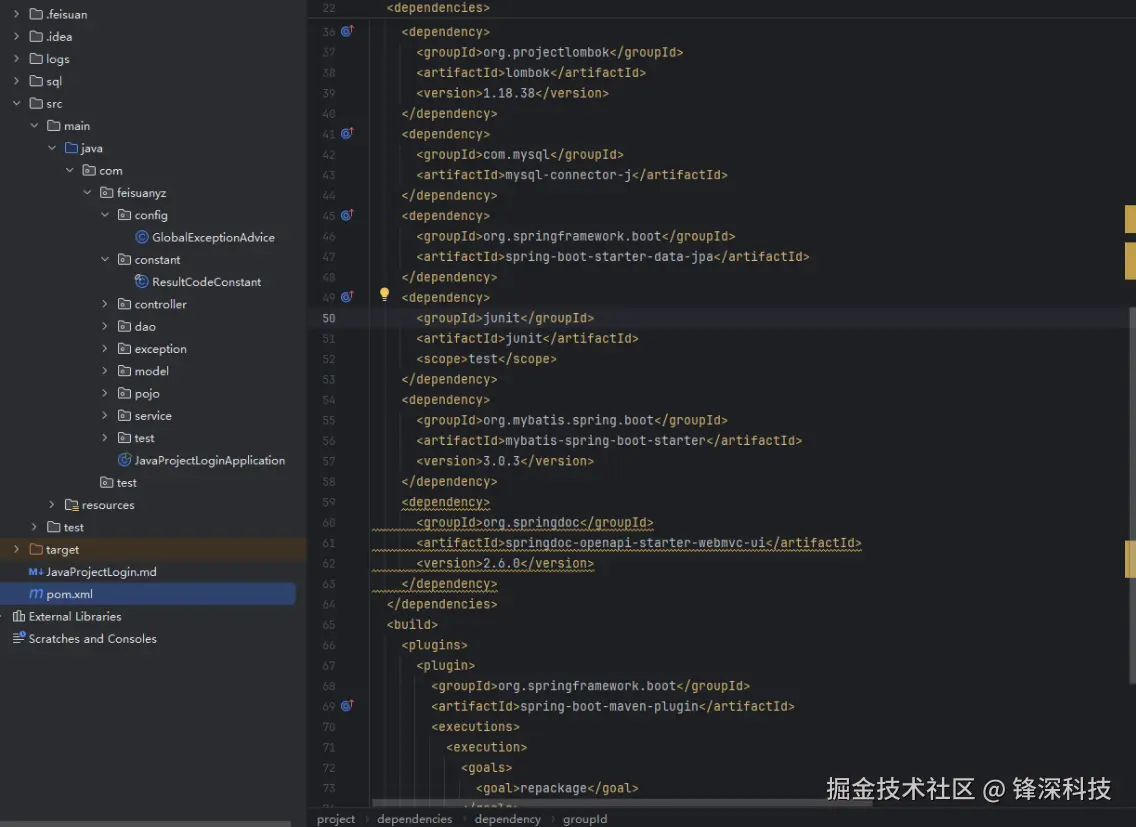Click mysql-connector-j artifactId text

(568, 175)
